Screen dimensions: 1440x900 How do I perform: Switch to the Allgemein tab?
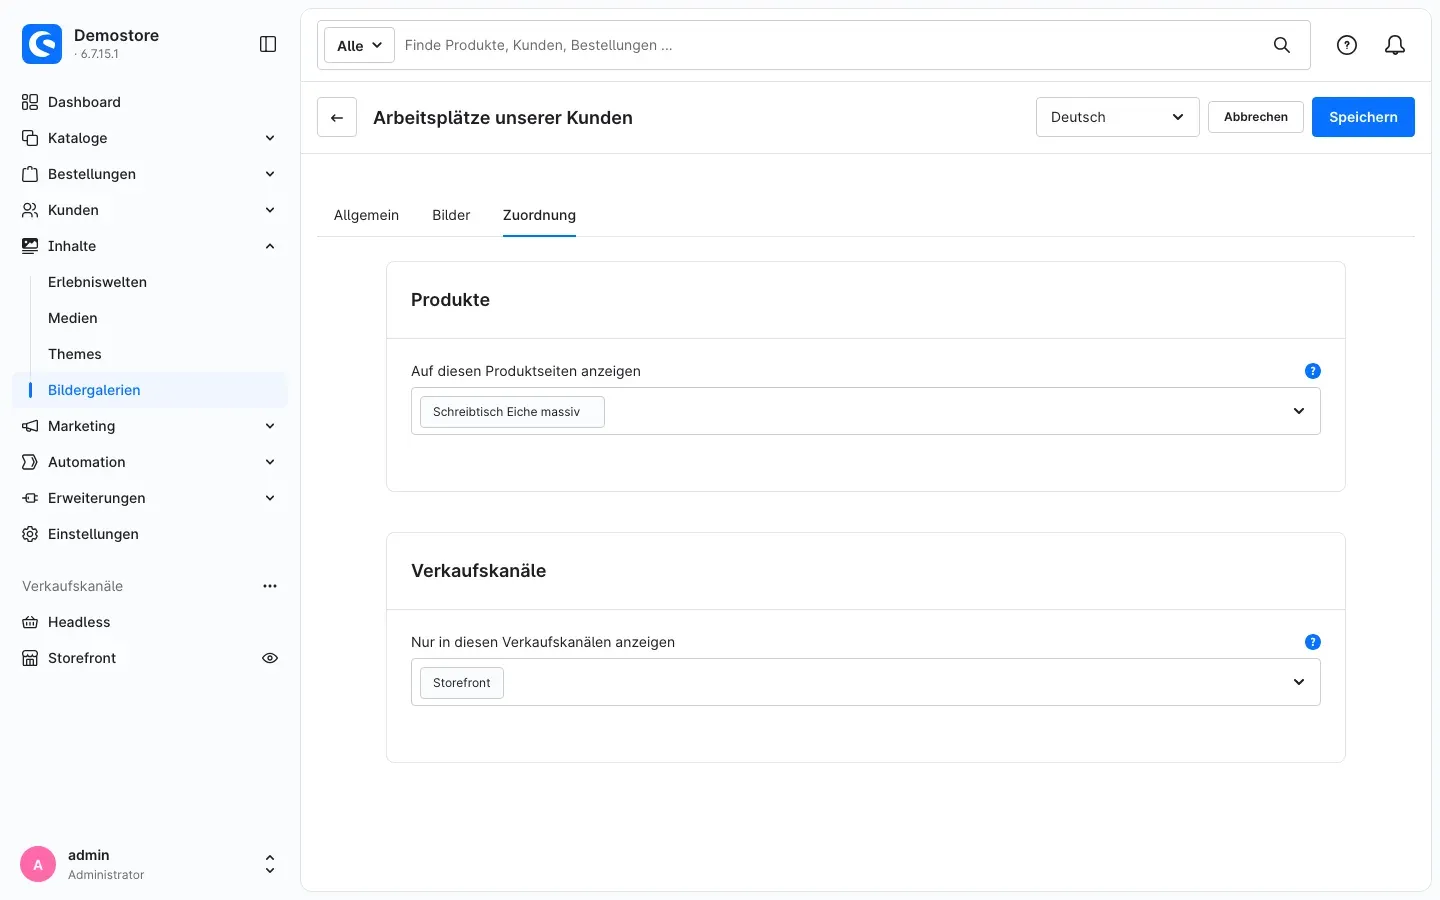[x=366, y=215]
